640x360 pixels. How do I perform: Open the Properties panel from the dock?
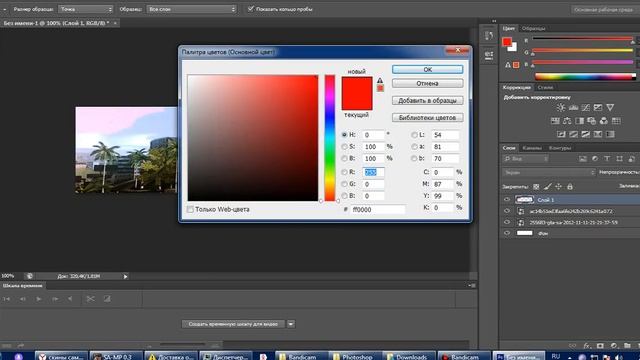489,55
